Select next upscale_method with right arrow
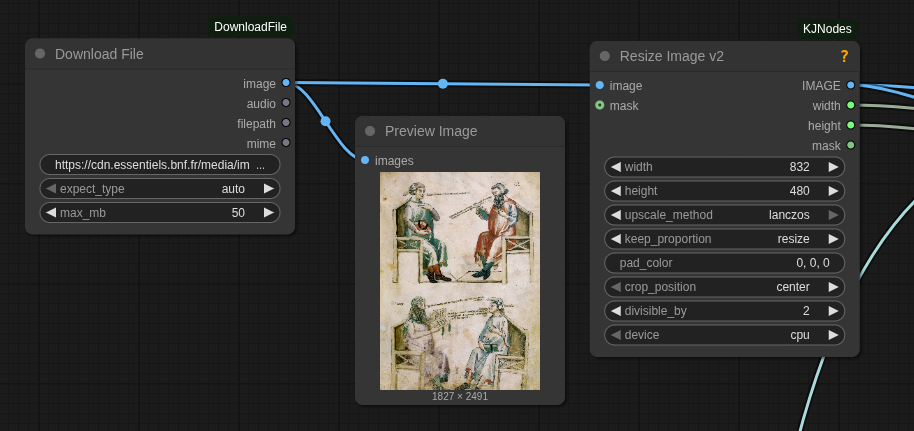The height and width of the screenshot is (431, 914). click(x=834, y=215)
